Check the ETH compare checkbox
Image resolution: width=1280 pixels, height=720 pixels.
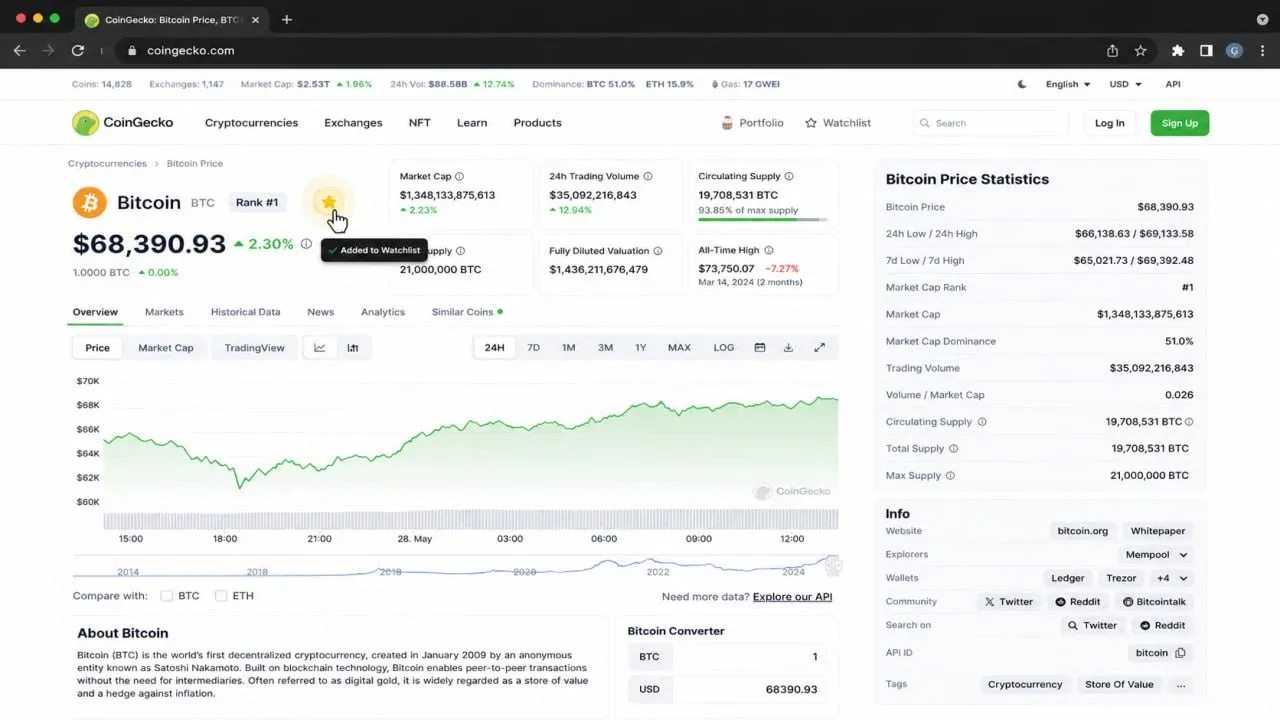(221, 596)
